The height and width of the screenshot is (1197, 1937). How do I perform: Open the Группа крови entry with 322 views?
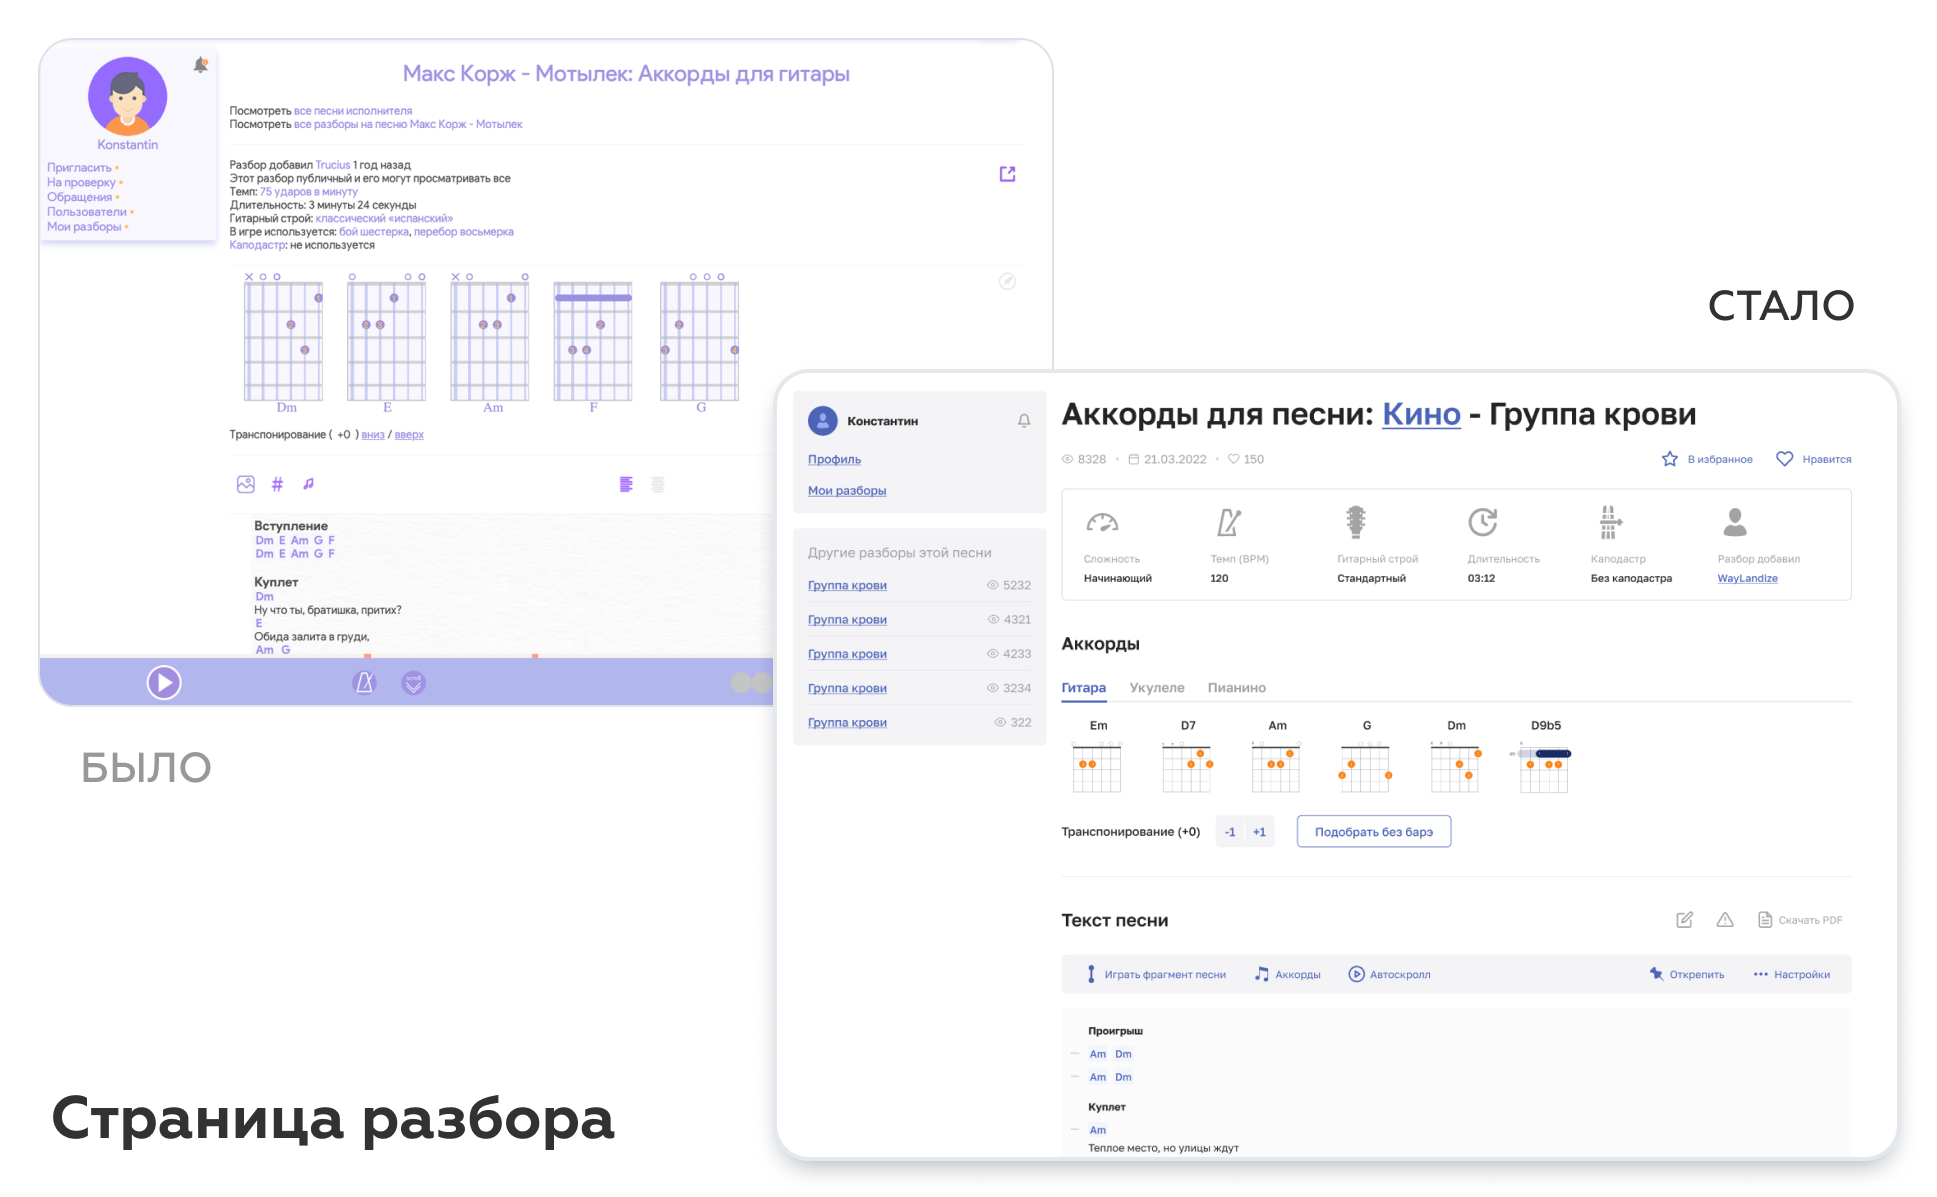[847, 722]
